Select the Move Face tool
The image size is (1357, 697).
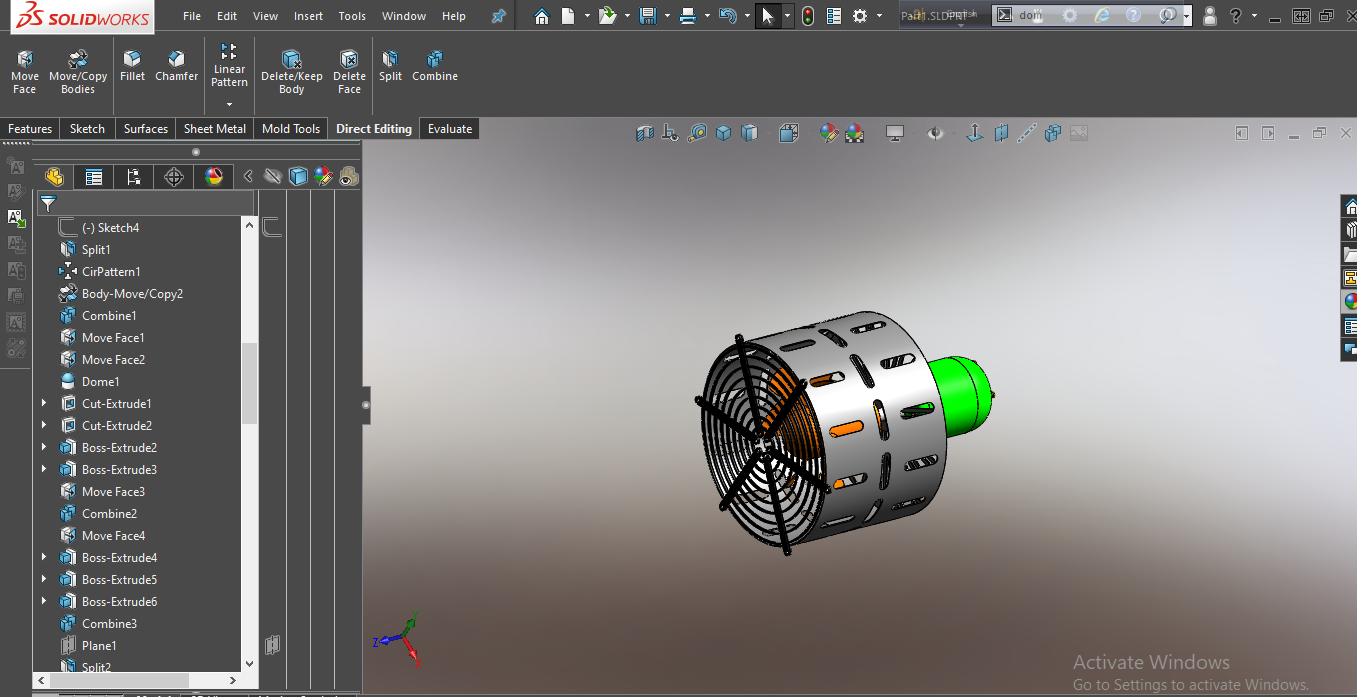[x=25, y=72]
